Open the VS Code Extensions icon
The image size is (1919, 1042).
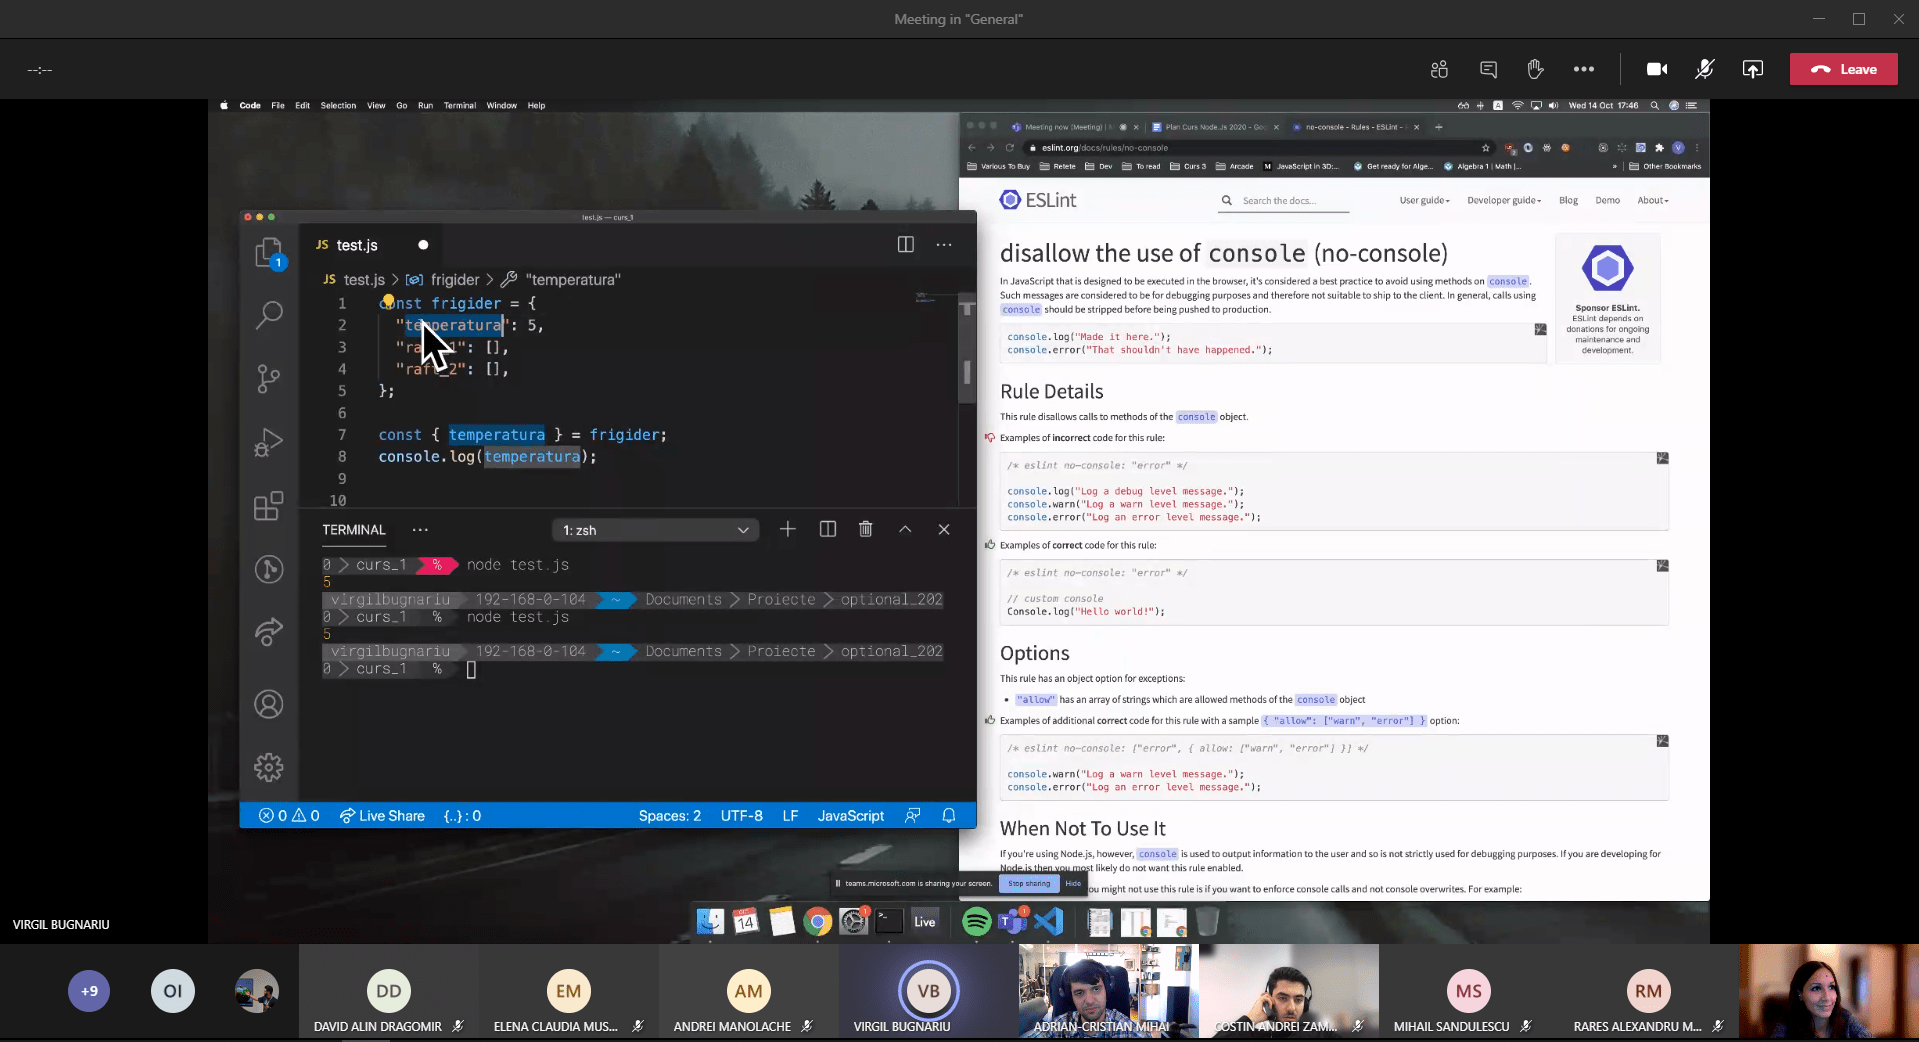pos(268,506)
